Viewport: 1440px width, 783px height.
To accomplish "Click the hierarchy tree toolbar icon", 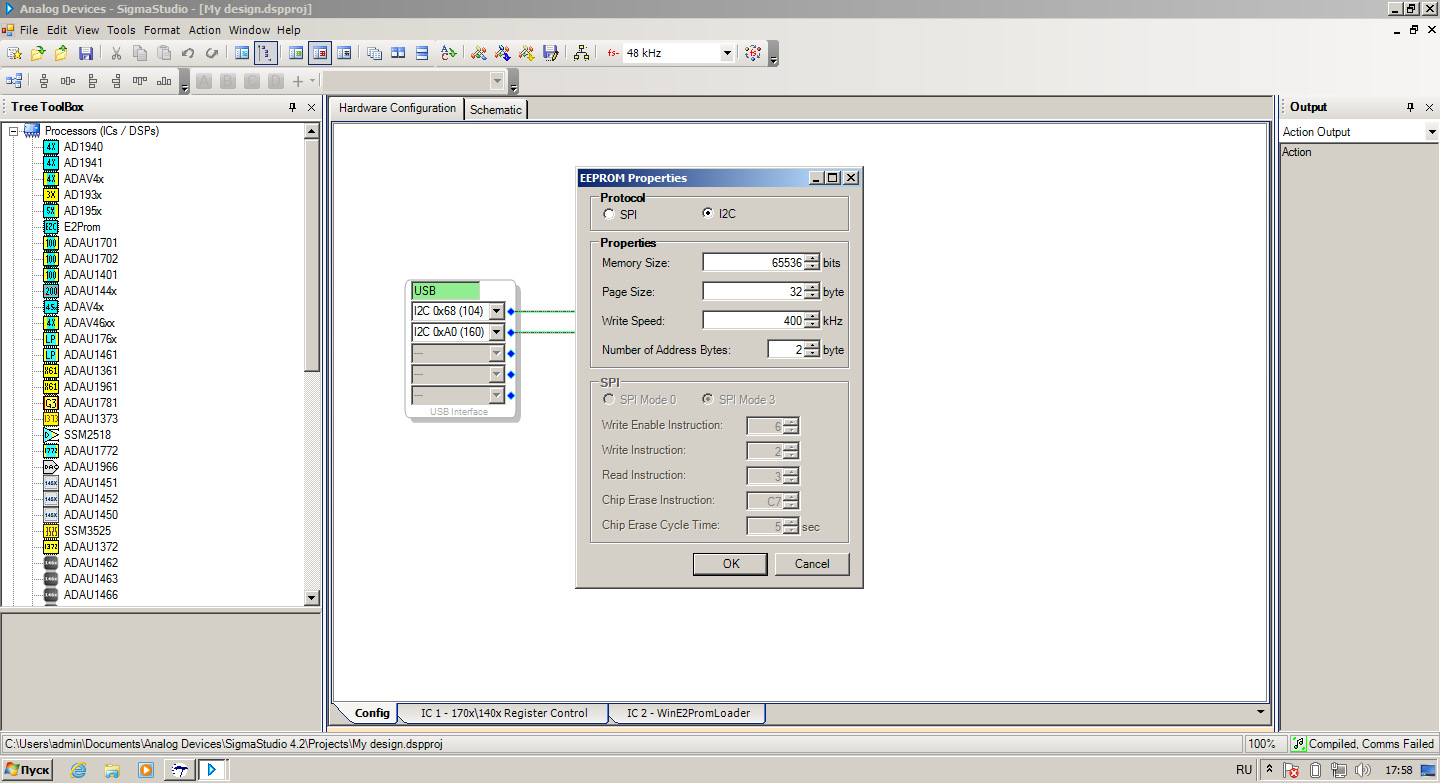I will 581,53.
